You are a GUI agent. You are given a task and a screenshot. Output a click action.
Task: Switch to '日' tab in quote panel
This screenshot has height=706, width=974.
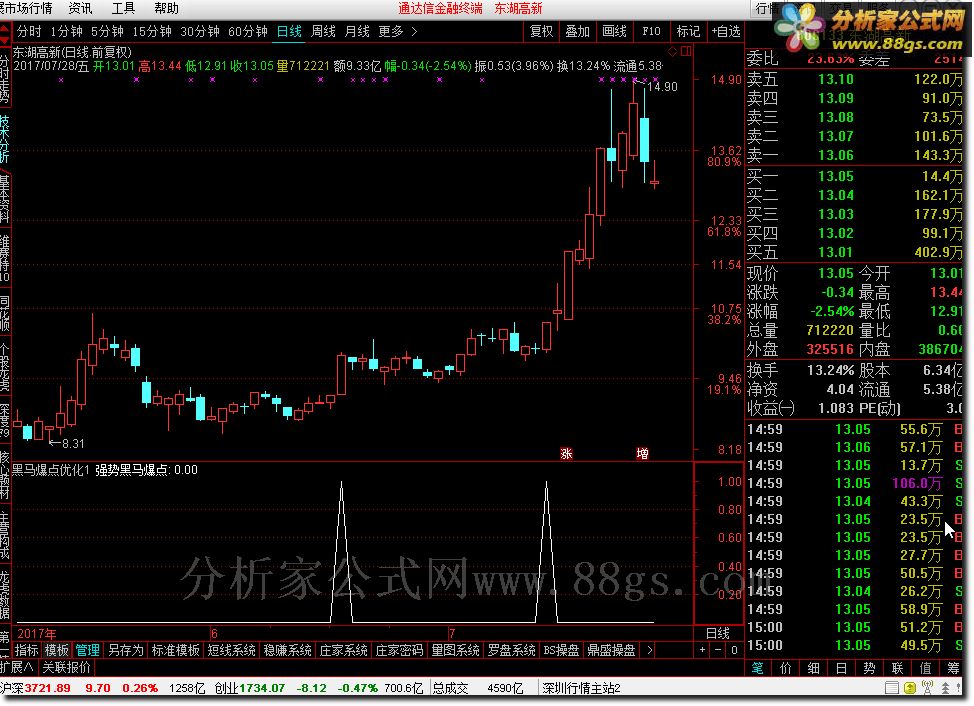pyautogui.click(x=841, y=668)
